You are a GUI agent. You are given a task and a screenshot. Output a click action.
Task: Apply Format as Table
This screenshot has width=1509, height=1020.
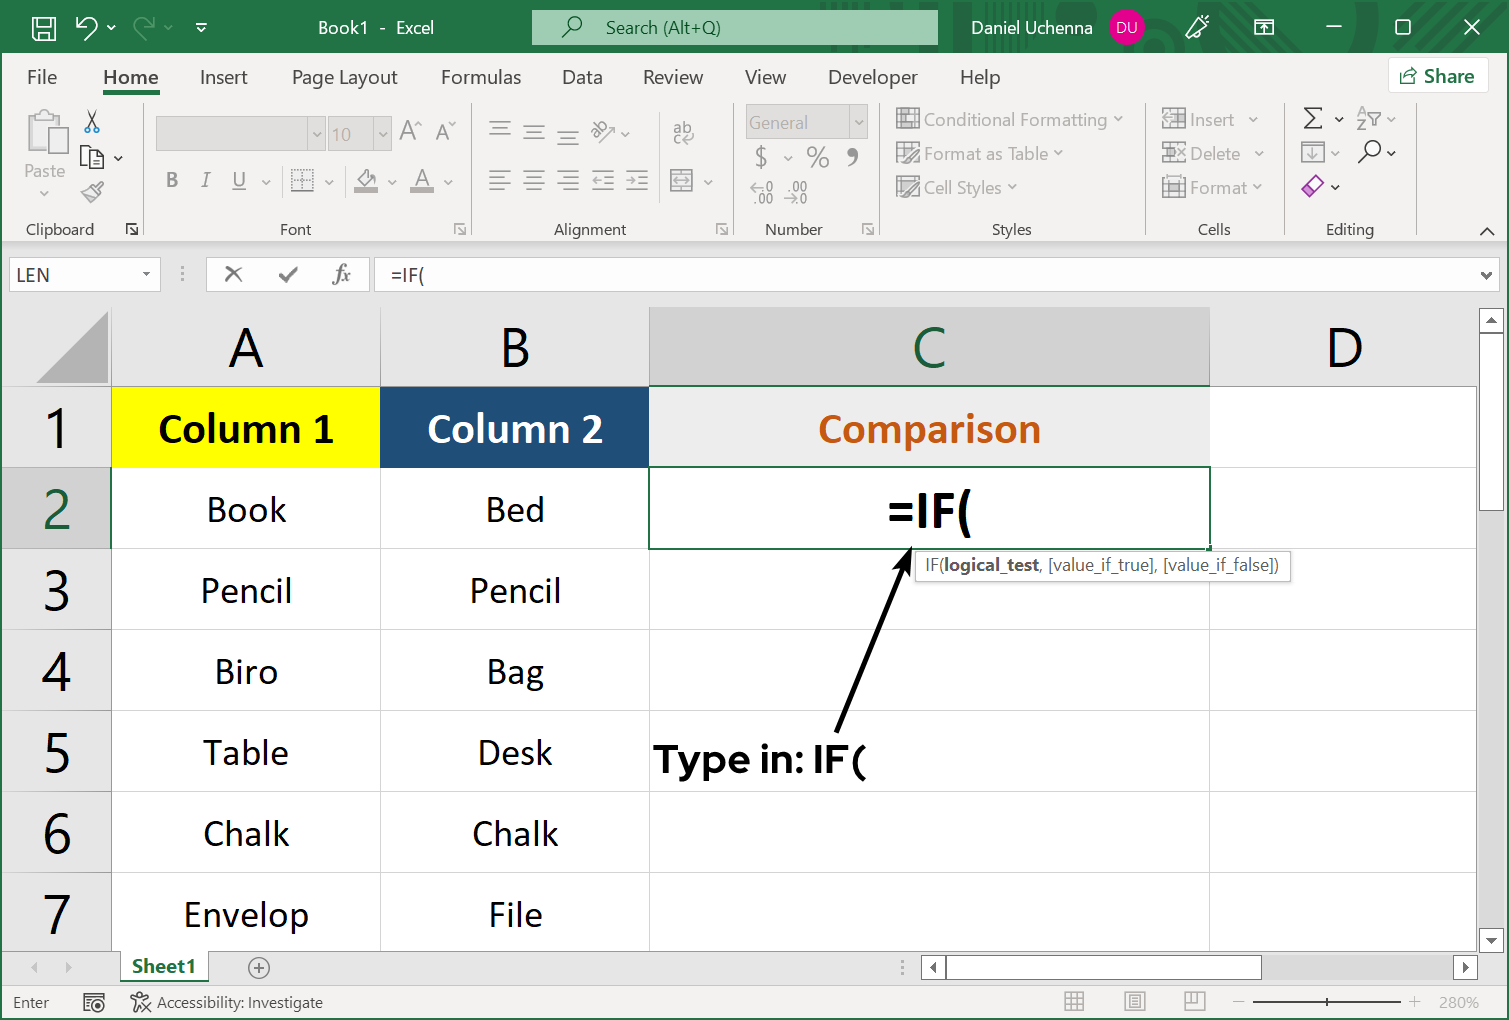tap(980, 153)
